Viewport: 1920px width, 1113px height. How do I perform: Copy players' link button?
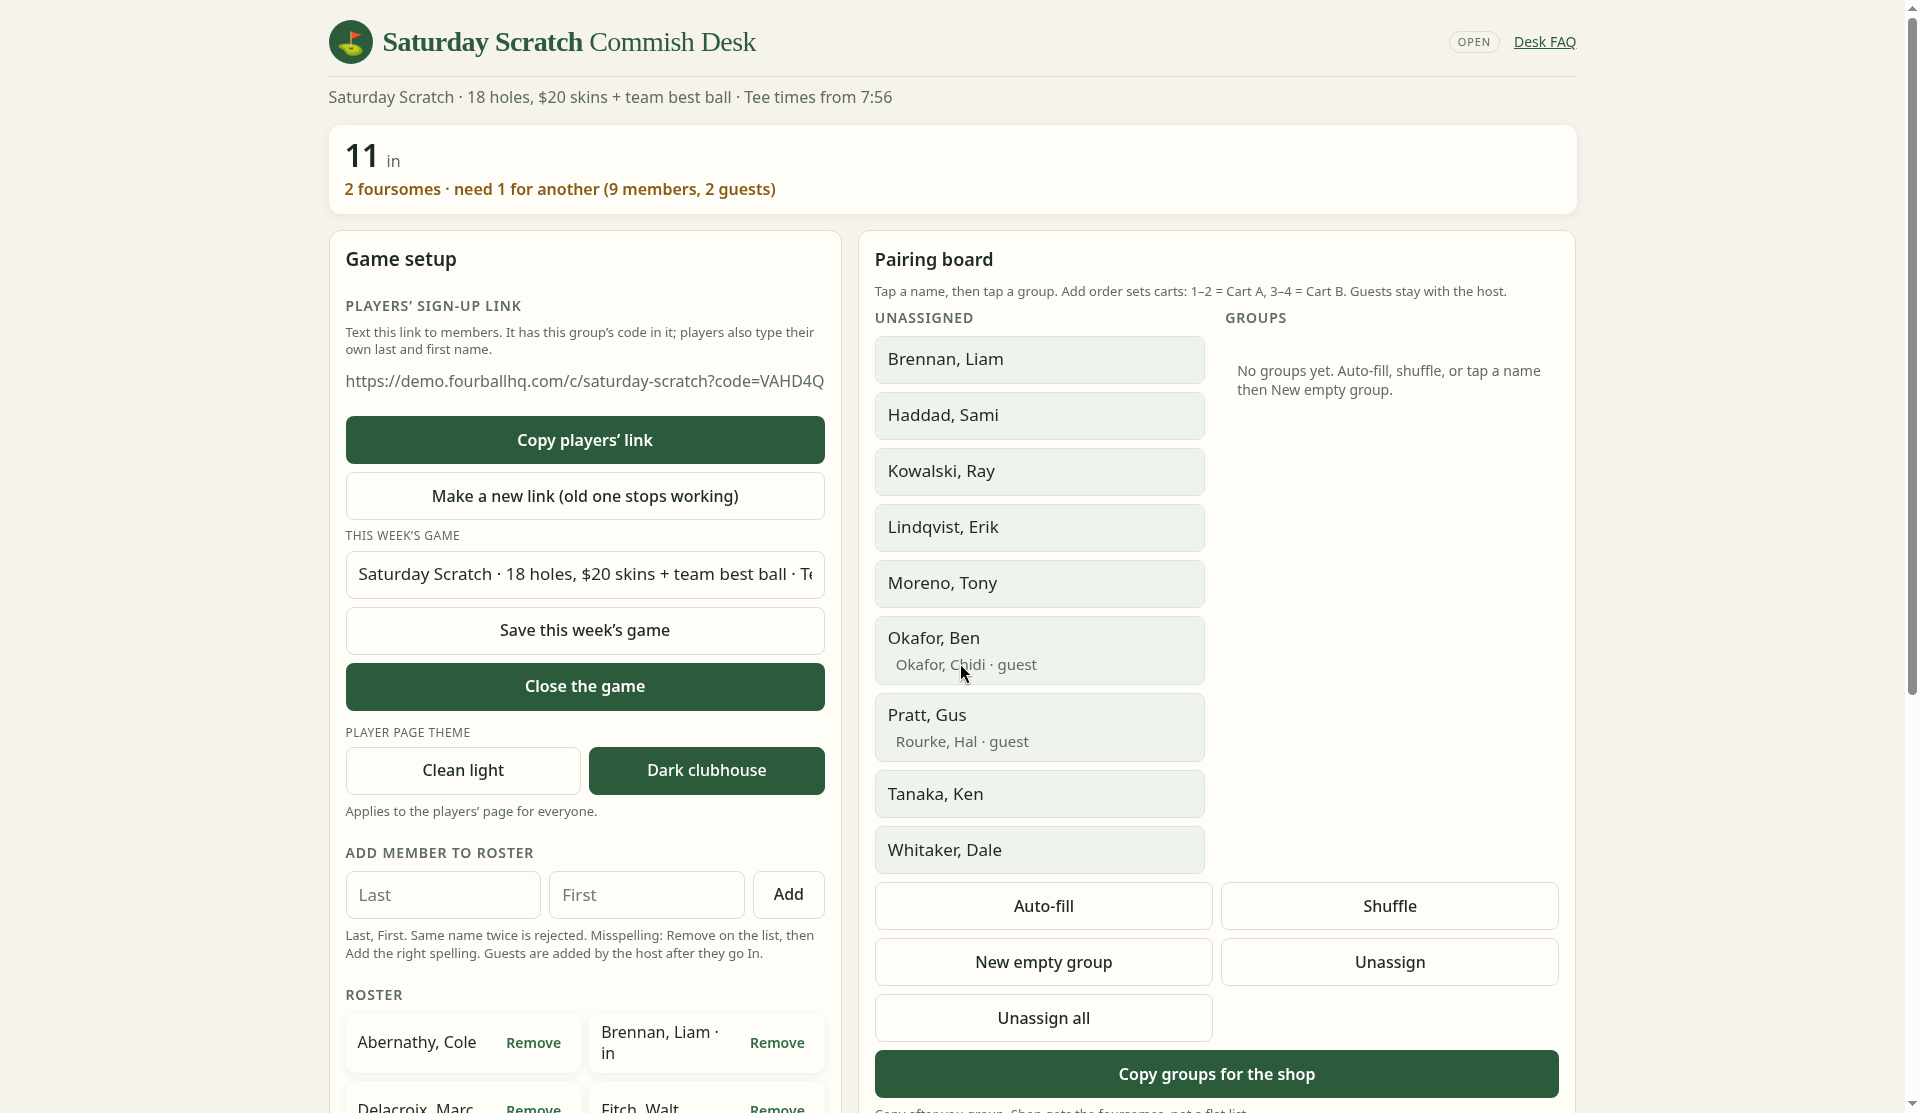[585, 440]
